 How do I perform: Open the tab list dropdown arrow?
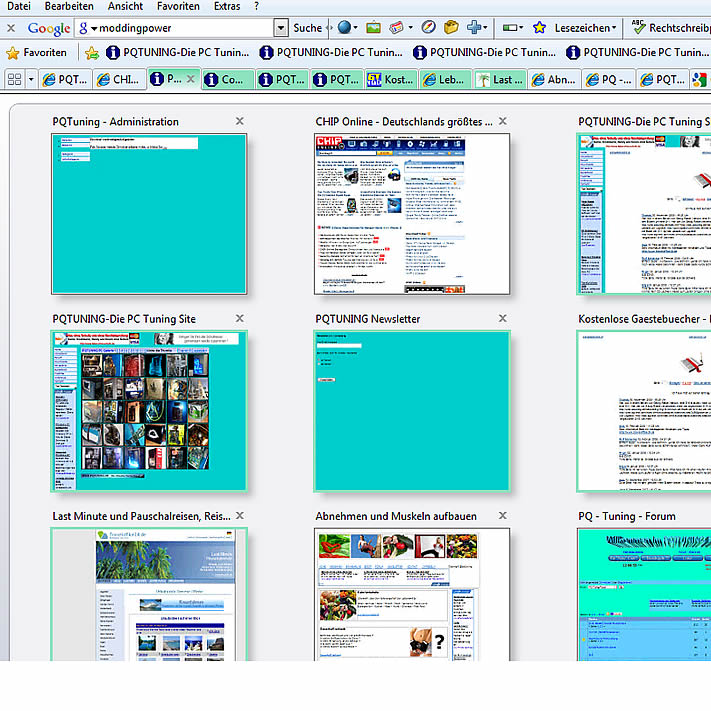click(31, 80)
